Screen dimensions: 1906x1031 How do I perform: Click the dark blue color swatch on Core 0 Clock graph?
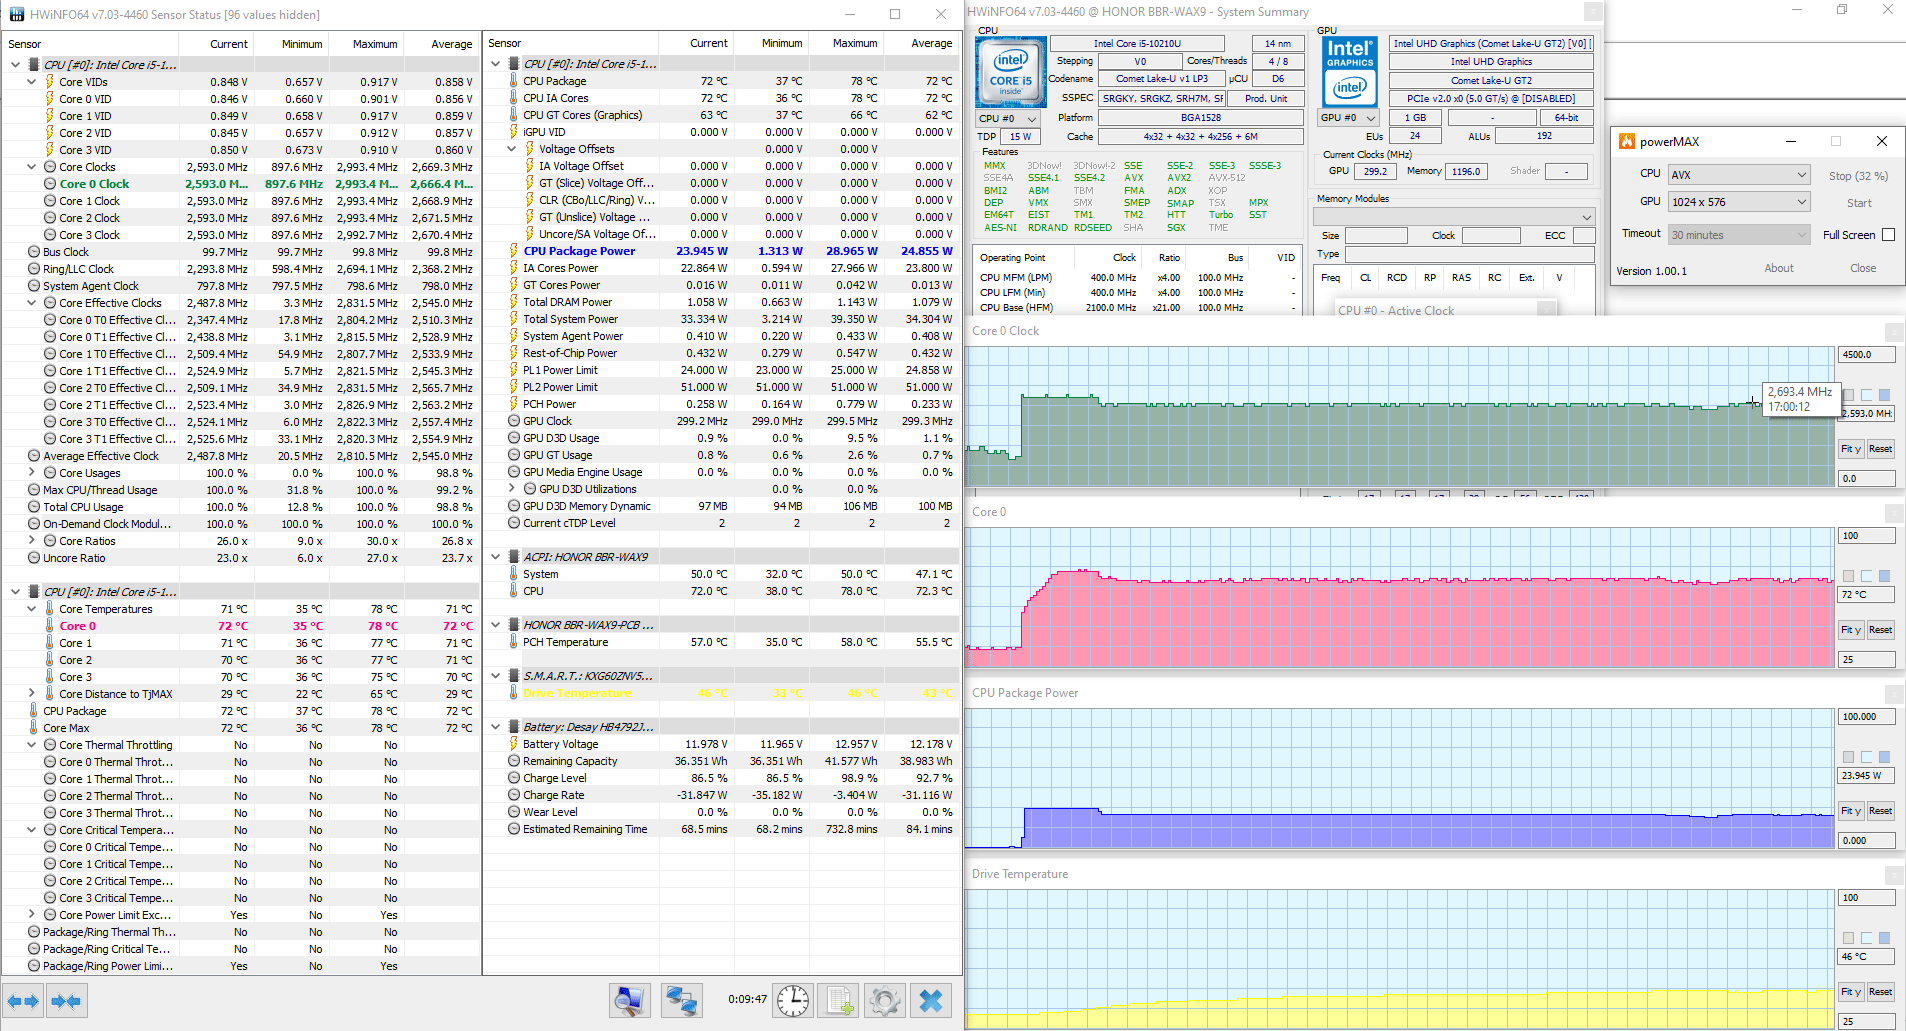1884,395
